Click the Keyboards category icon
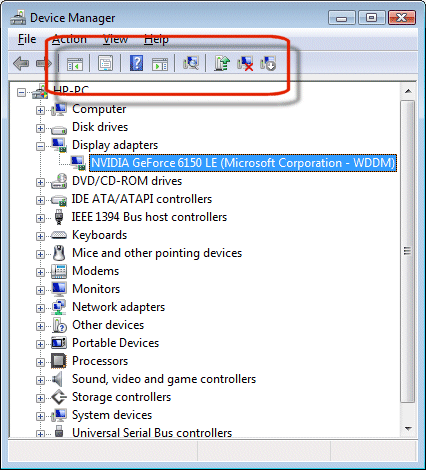 [59, 235]
